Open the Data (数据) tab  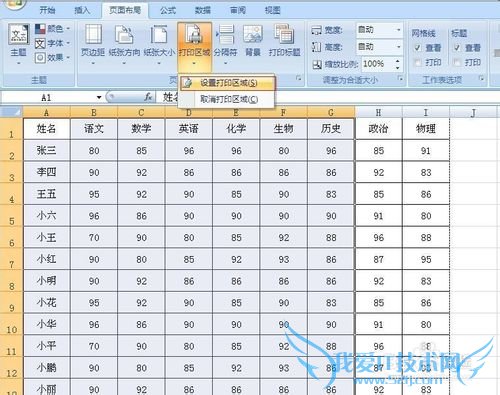(x=203, y=10)
